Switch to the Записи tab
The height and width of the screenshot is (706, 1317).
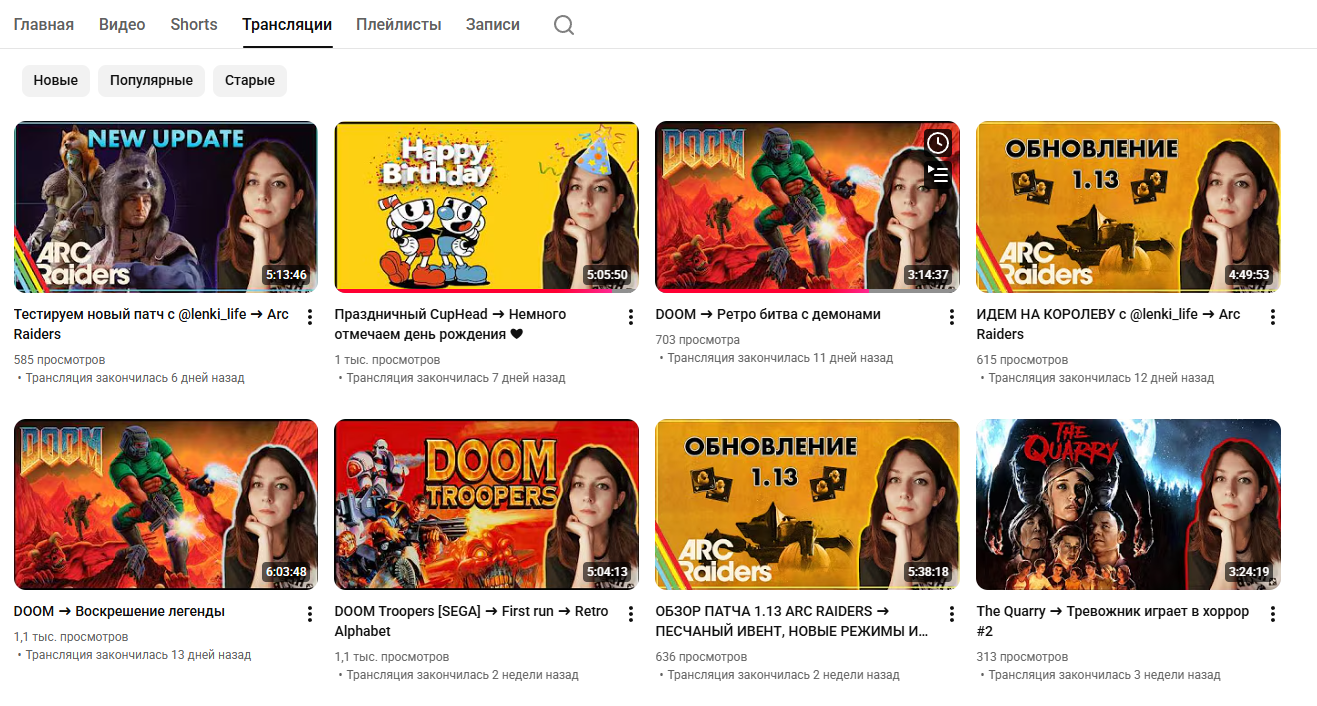(x=493, y=24)
